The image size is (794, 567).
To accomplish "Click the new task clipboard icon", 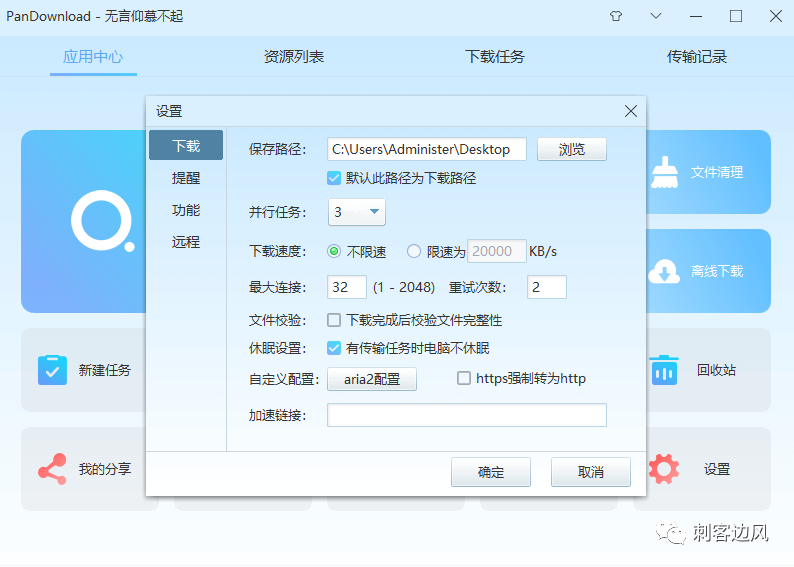I will tap(52, 370).
